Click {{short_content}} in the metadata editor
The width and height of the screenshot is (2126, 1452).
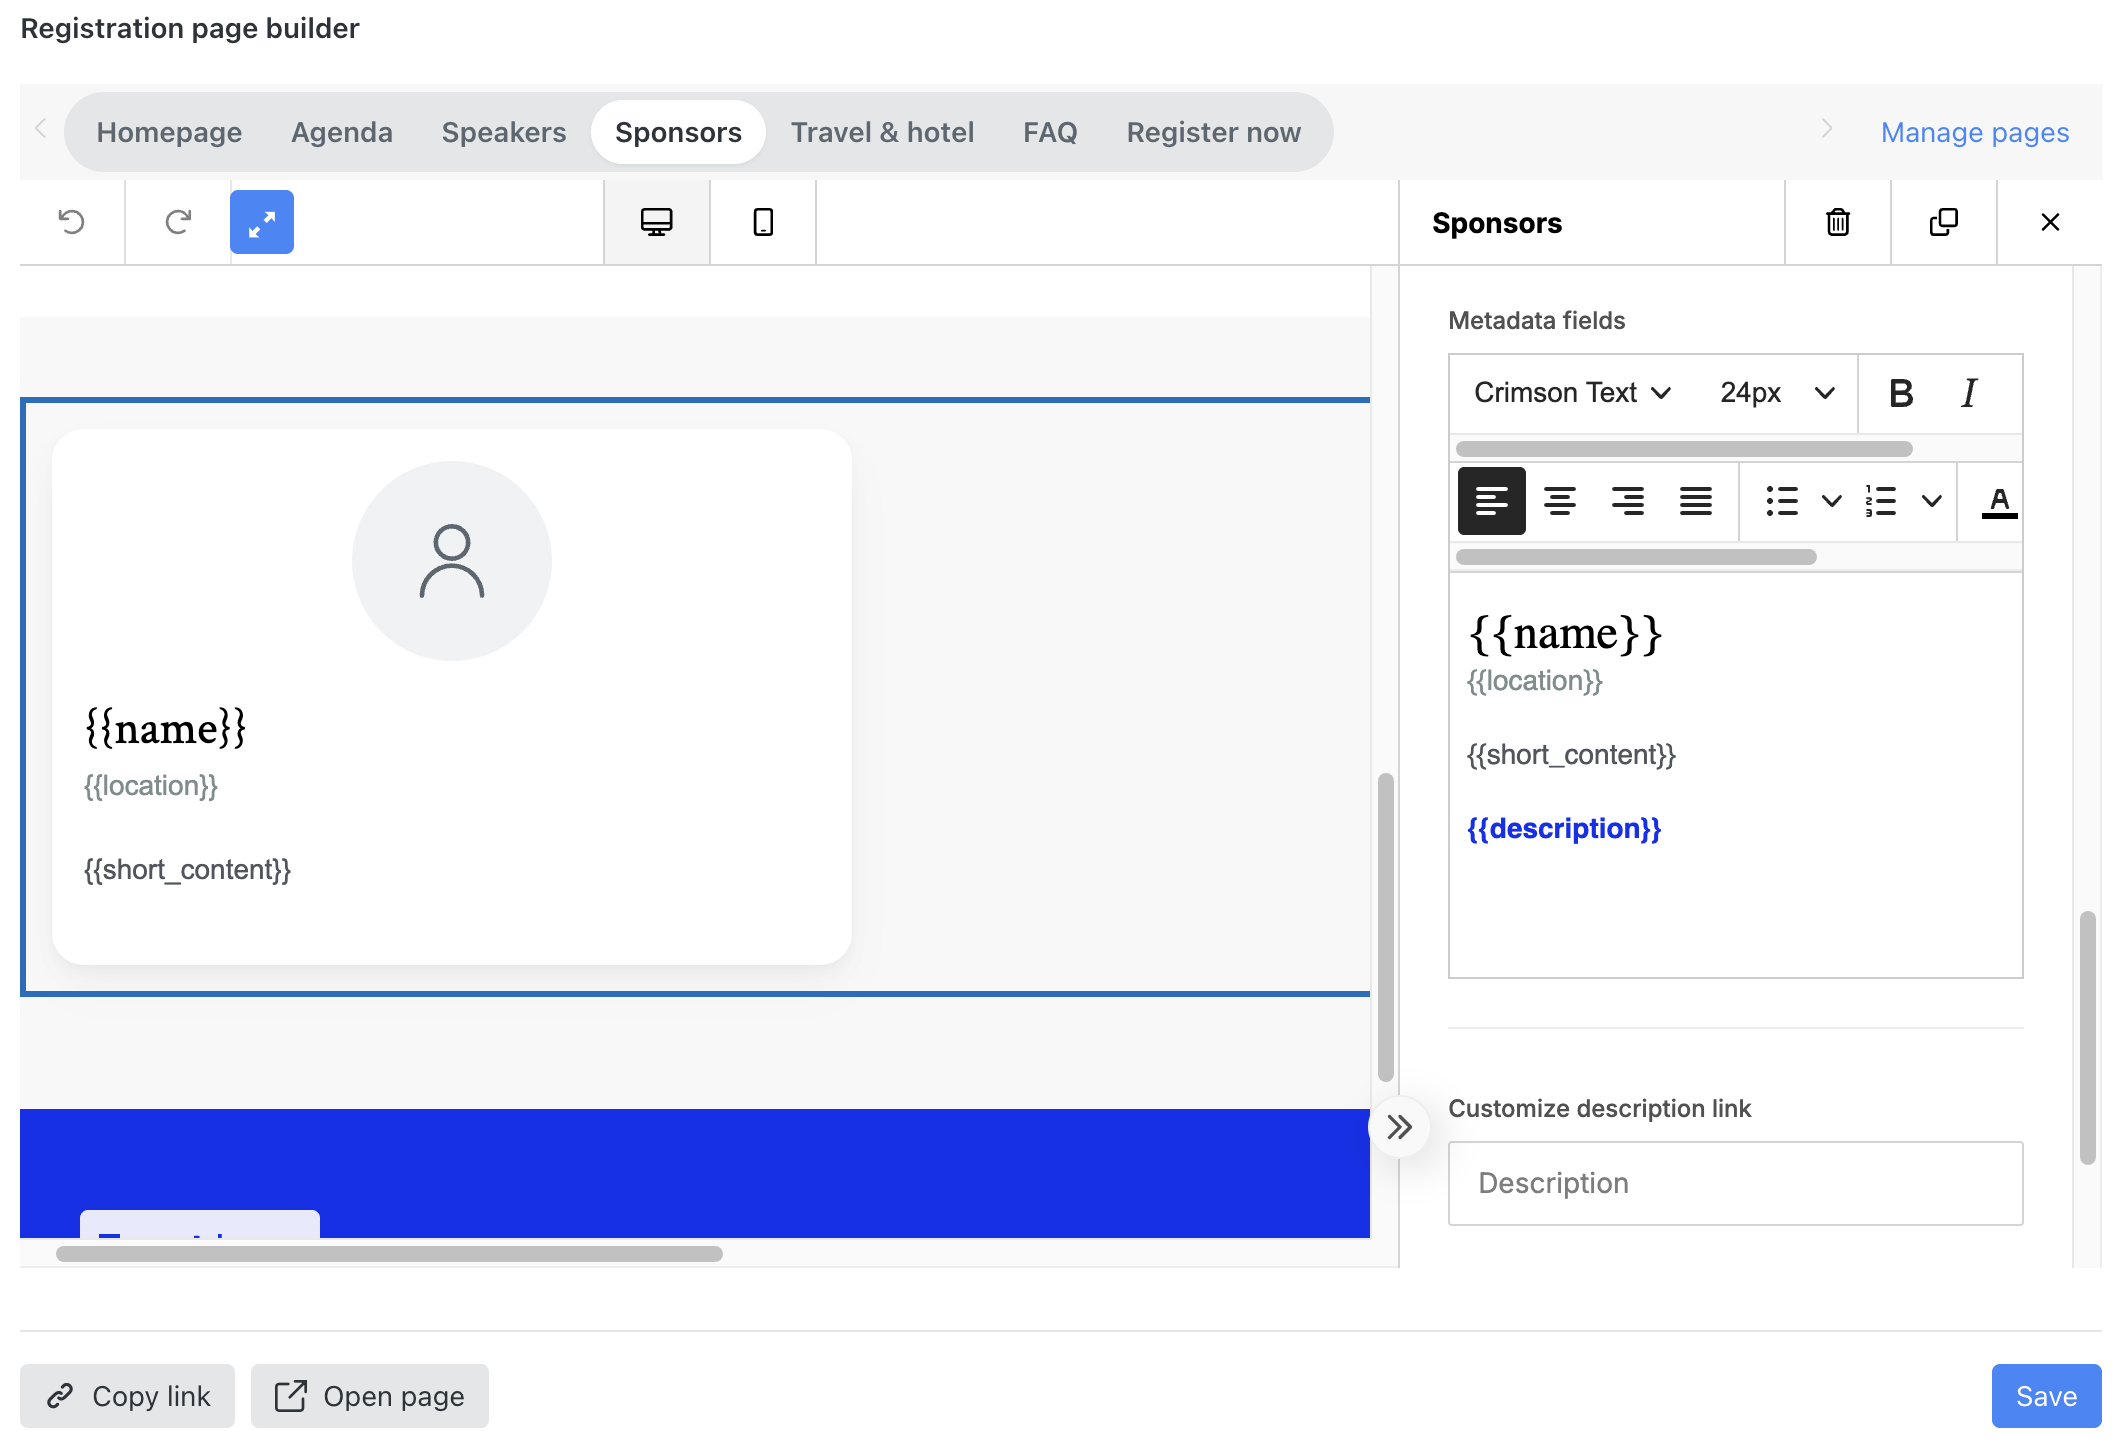click(1571, 755)
